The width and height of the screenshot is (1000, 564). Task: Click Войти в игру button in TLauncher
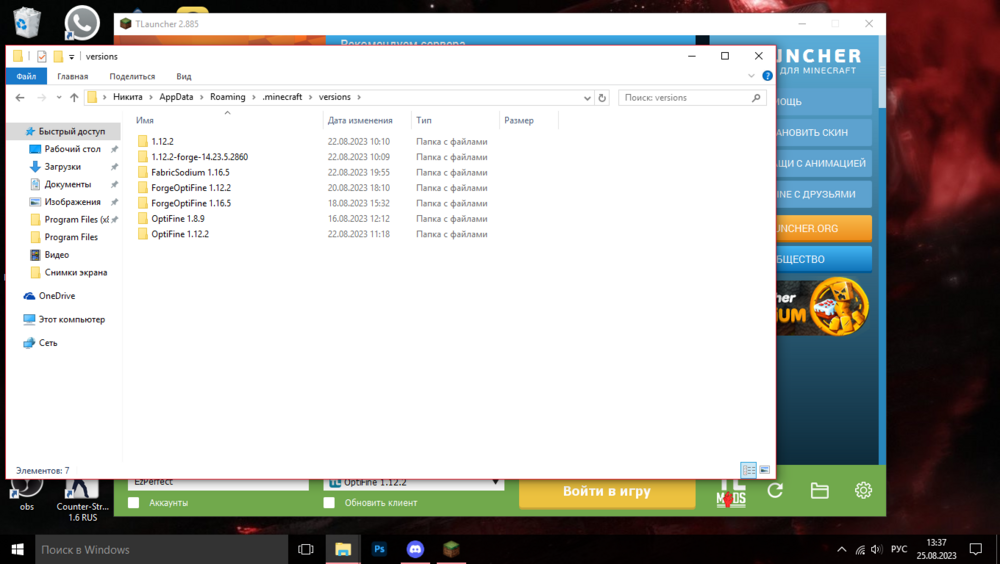pyautogui.click(x=607, y=492)
